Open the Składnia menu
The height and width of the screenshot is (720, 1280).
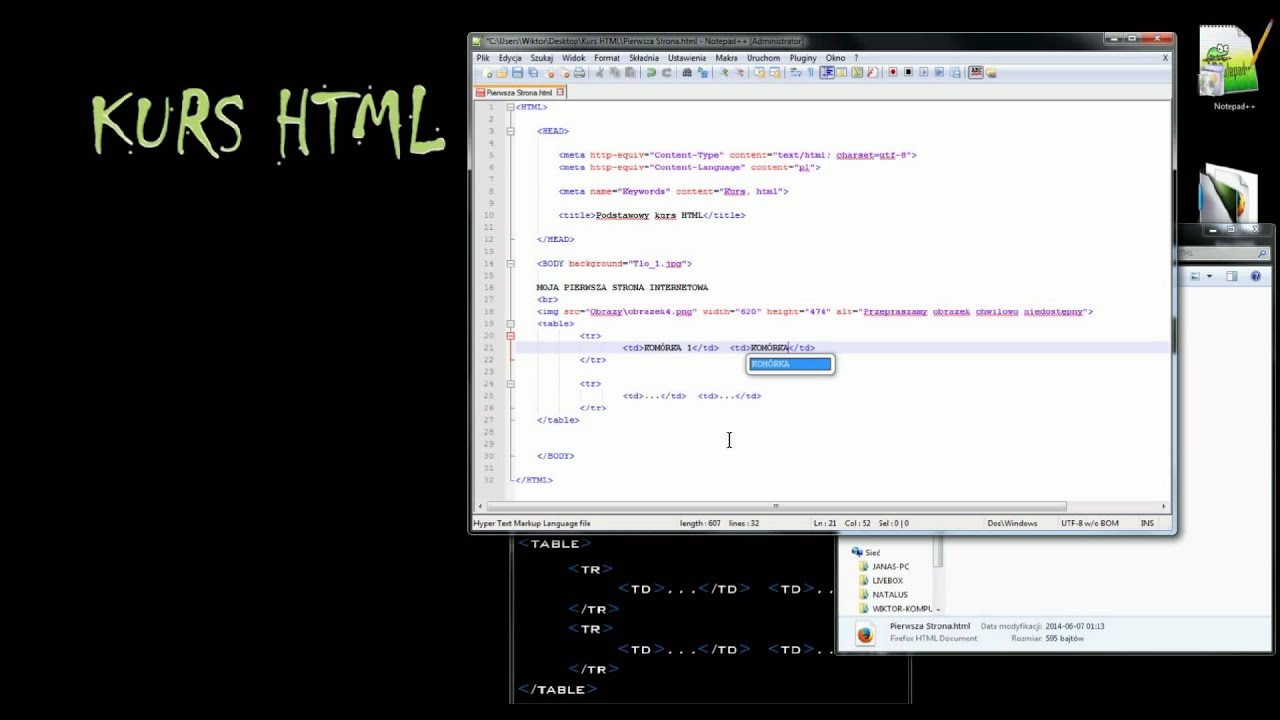point(644,58)
